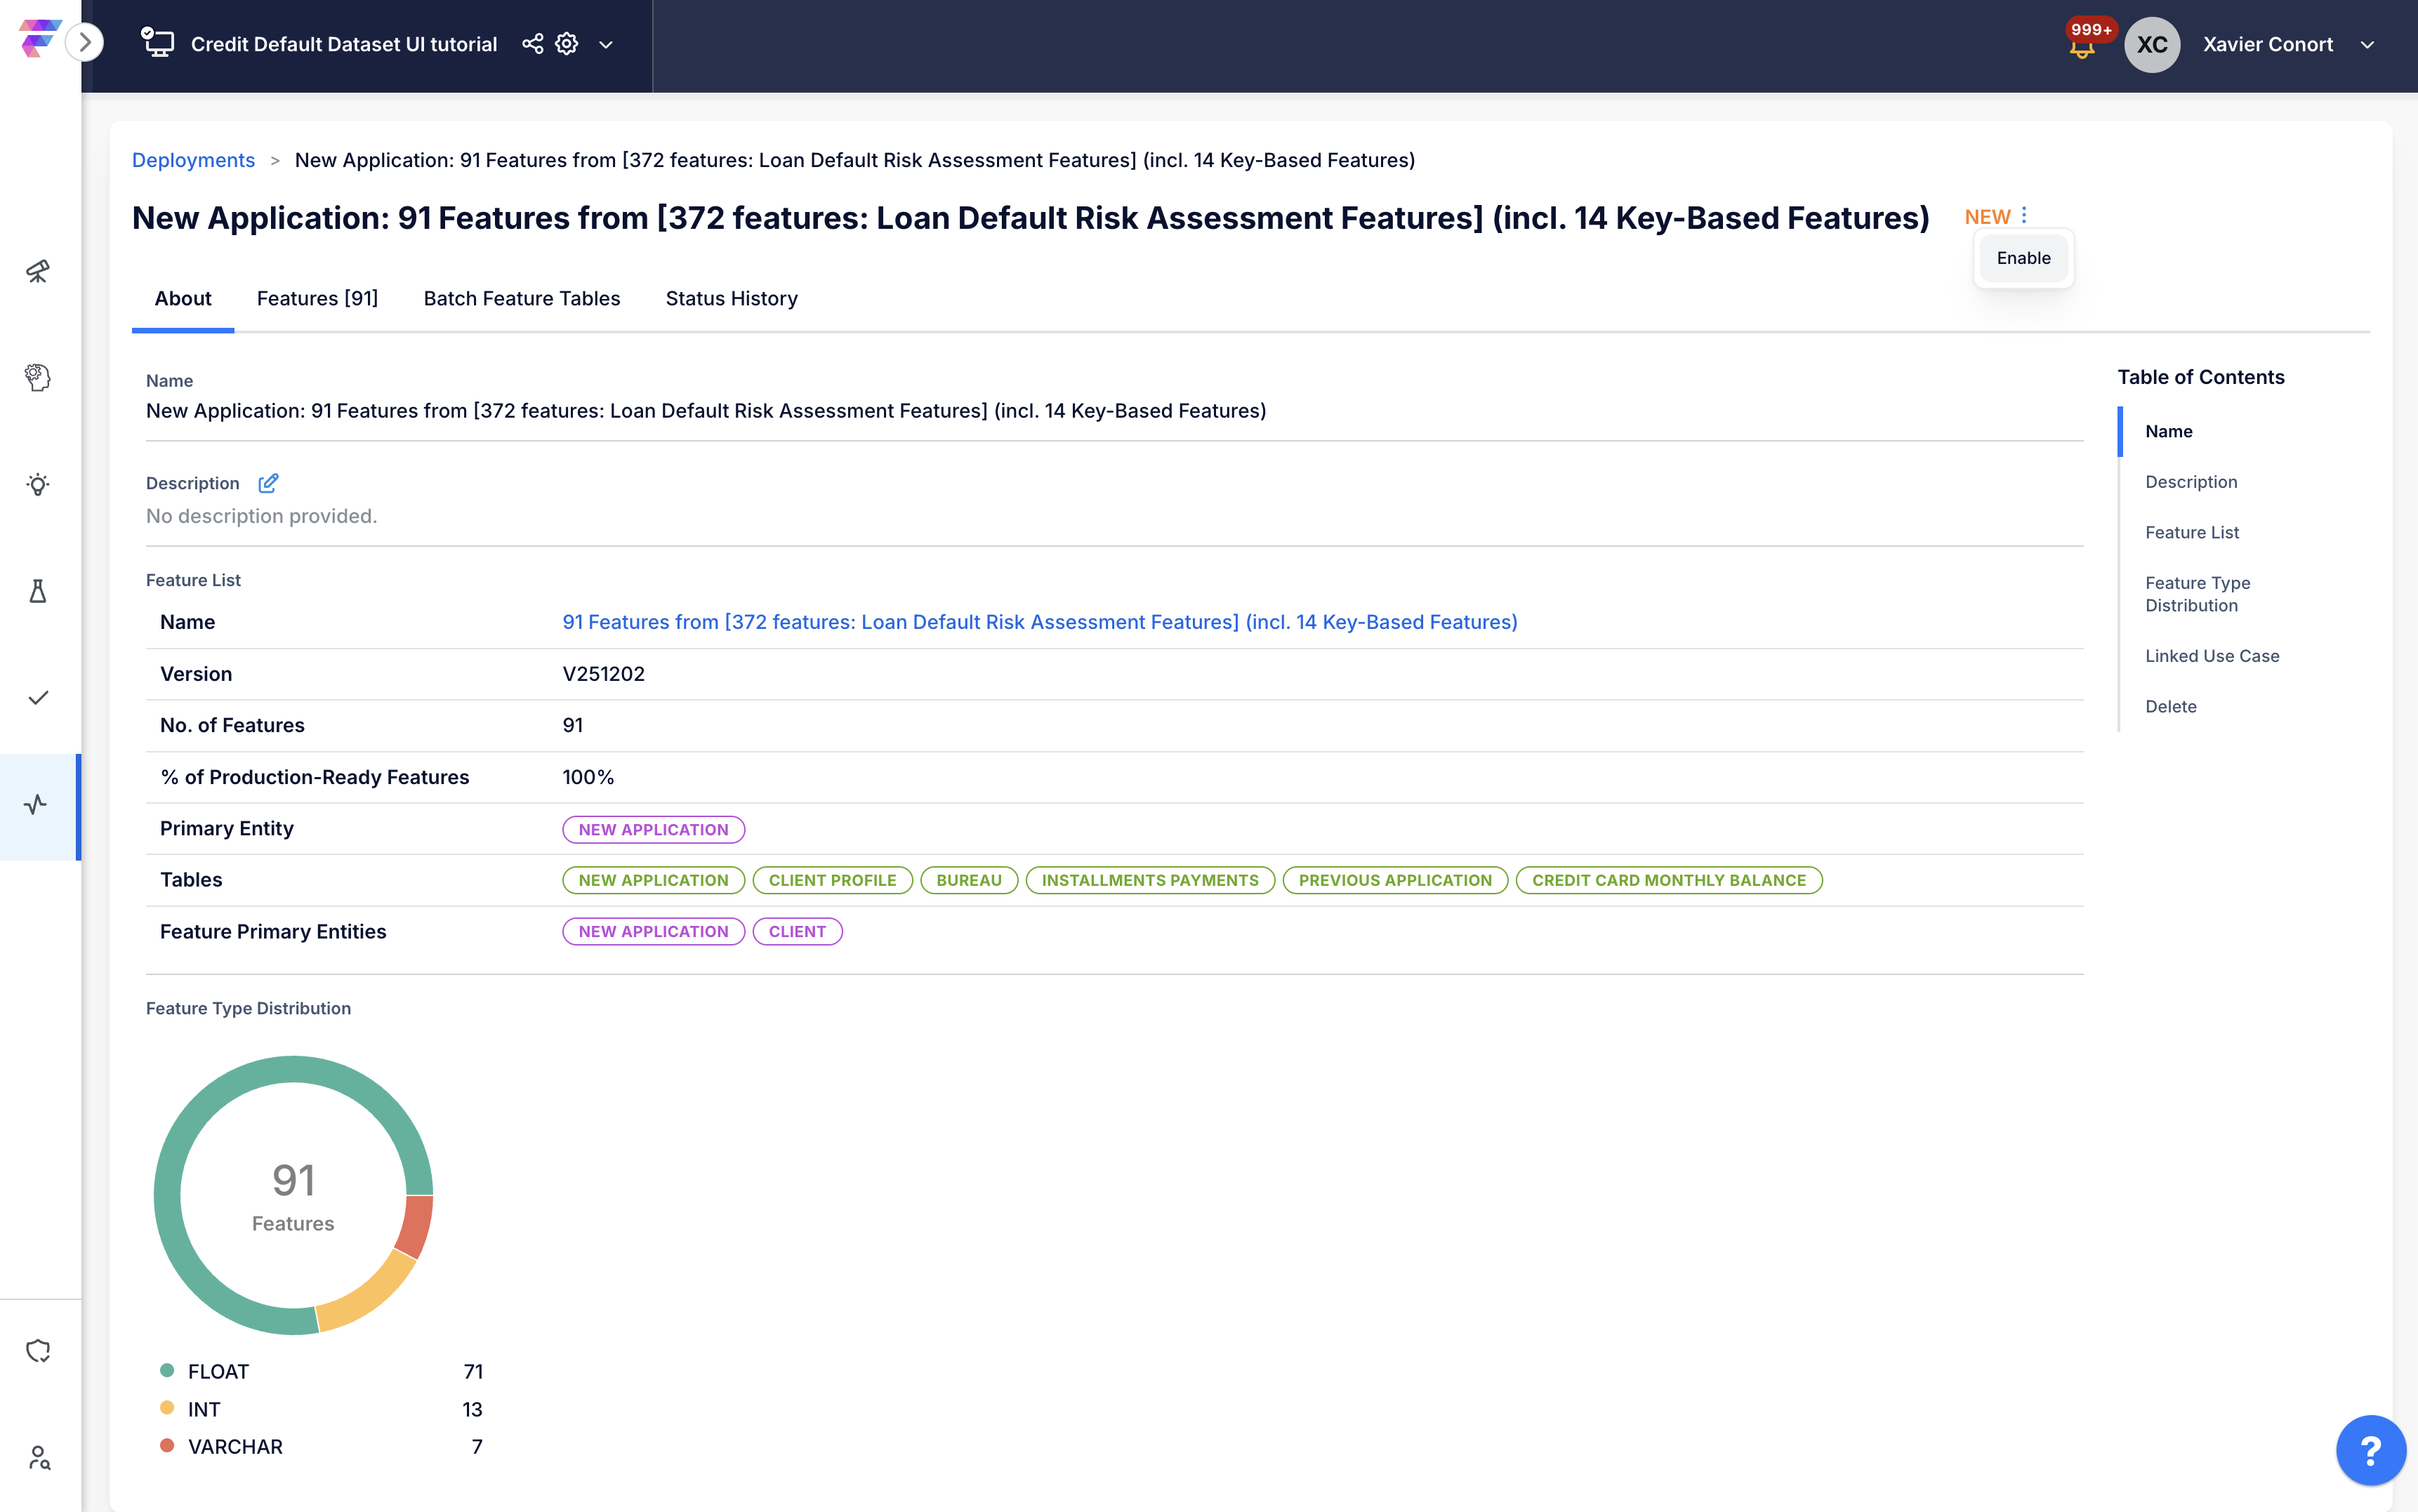Click the user search icon in the sidebar
Viewport: 2418px width, 1512px height.
point(38,1458)
